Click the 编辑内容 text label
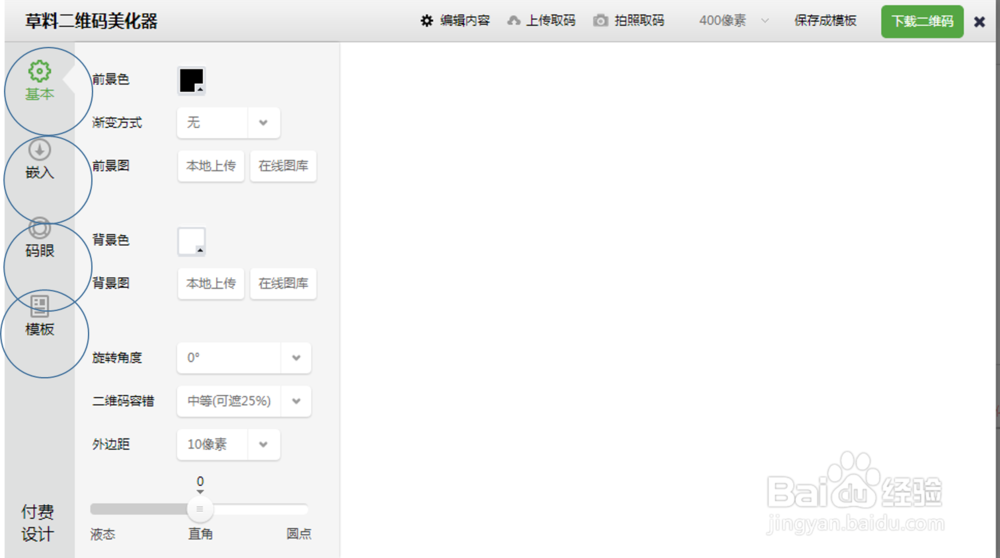The height and width of the screenshot is (558, 1000). [x=465, y=20]
